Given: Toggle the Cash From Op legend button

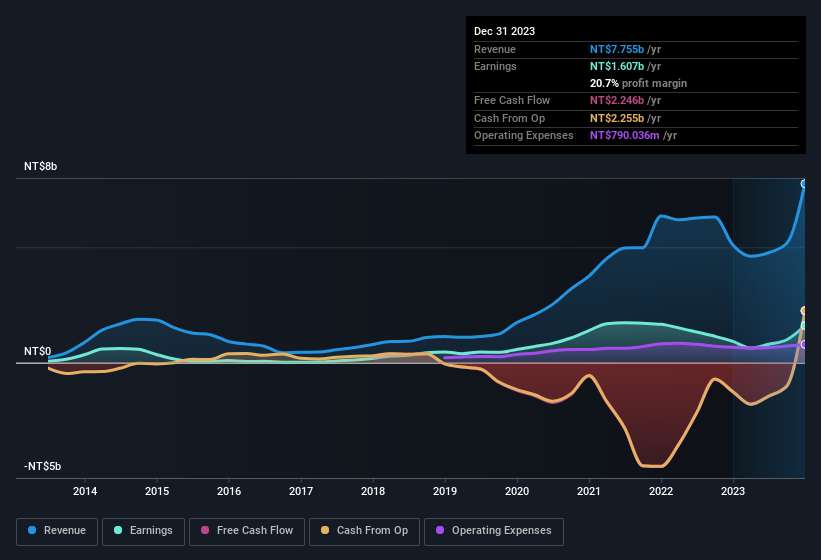Looking at the screenshot, I should tap(364, 531).
